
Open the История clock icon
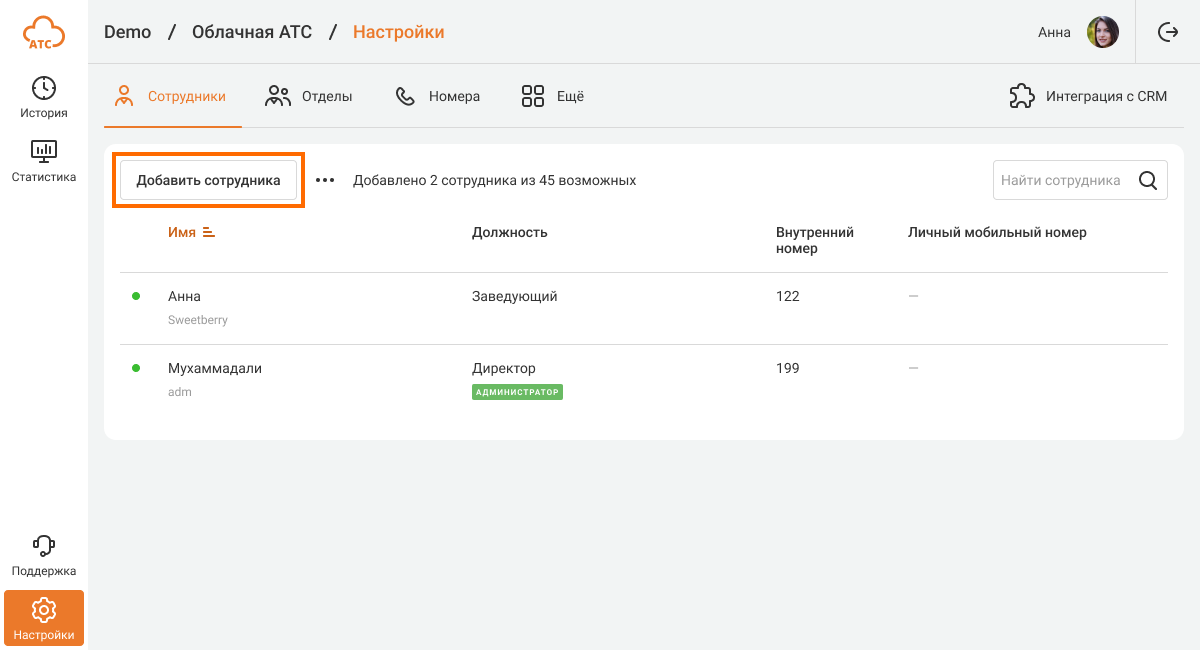[x=44, y=88]
